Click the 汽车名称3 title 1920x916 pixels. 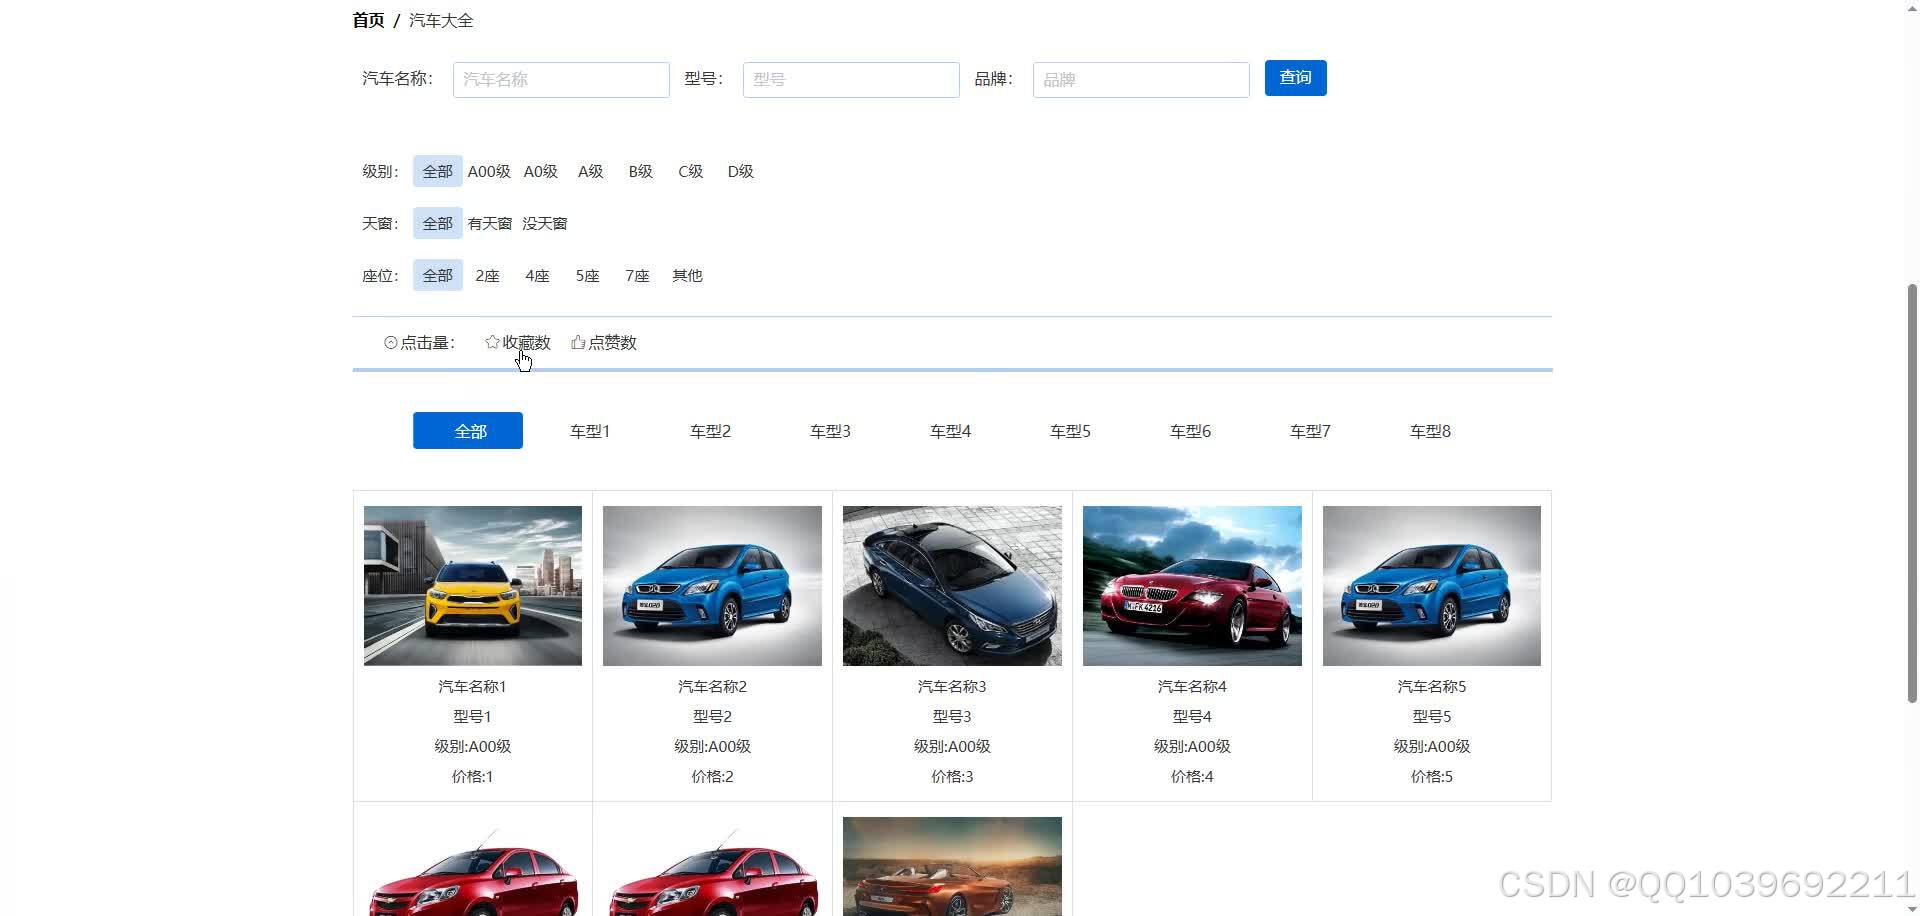tap(952, 687)
